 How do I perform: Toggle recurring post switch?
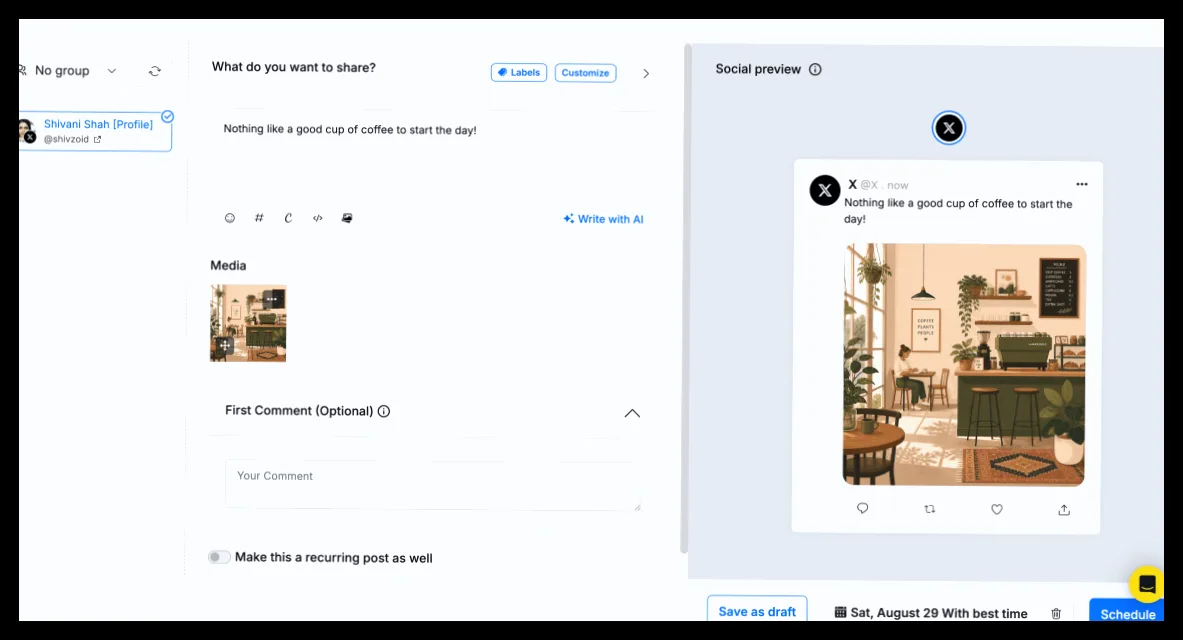pos(219,557)
